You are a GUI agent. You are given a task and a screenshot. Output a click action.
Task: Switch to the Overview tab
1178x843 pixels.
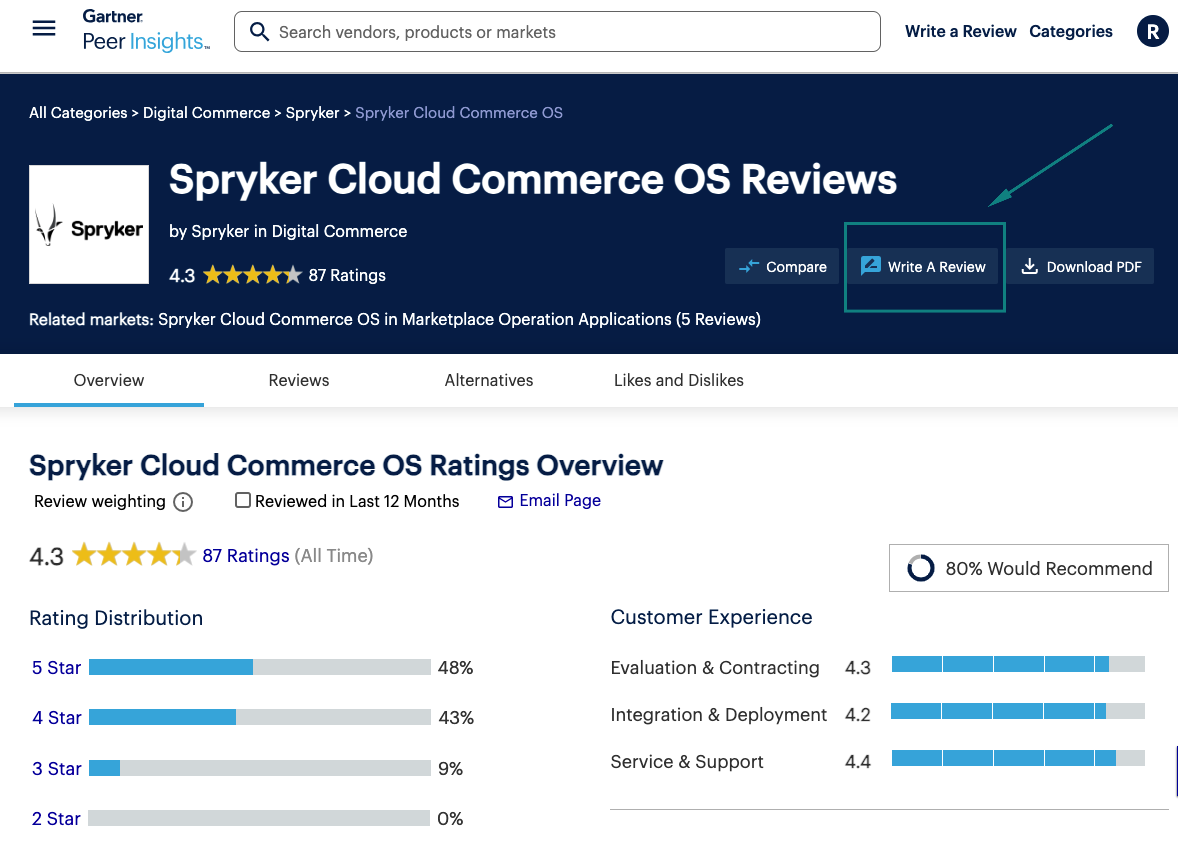(x=109, y=380)
